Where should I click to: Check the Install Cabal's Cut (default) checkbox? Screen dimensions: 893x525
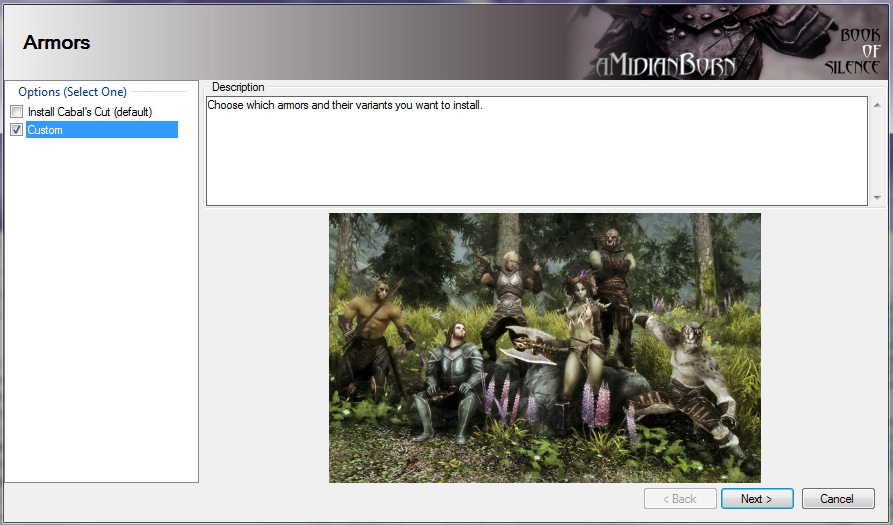pos(17,112)
